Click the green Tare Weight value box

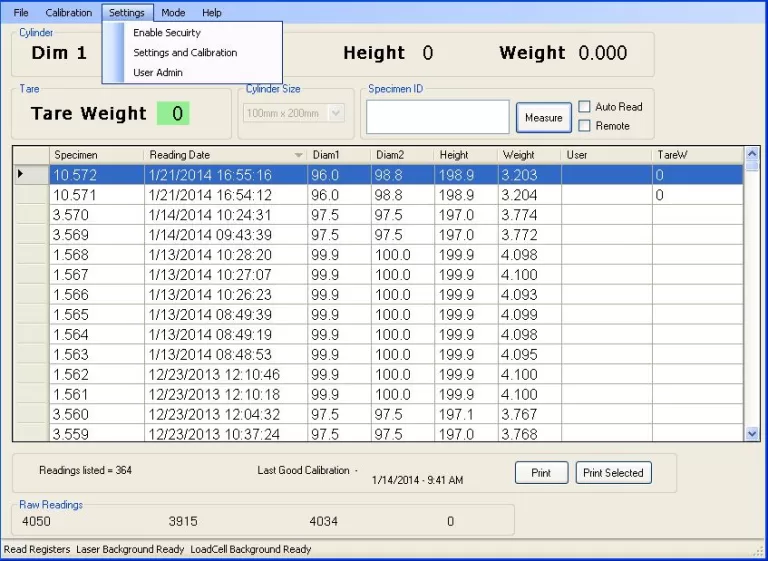pos(172,114)
